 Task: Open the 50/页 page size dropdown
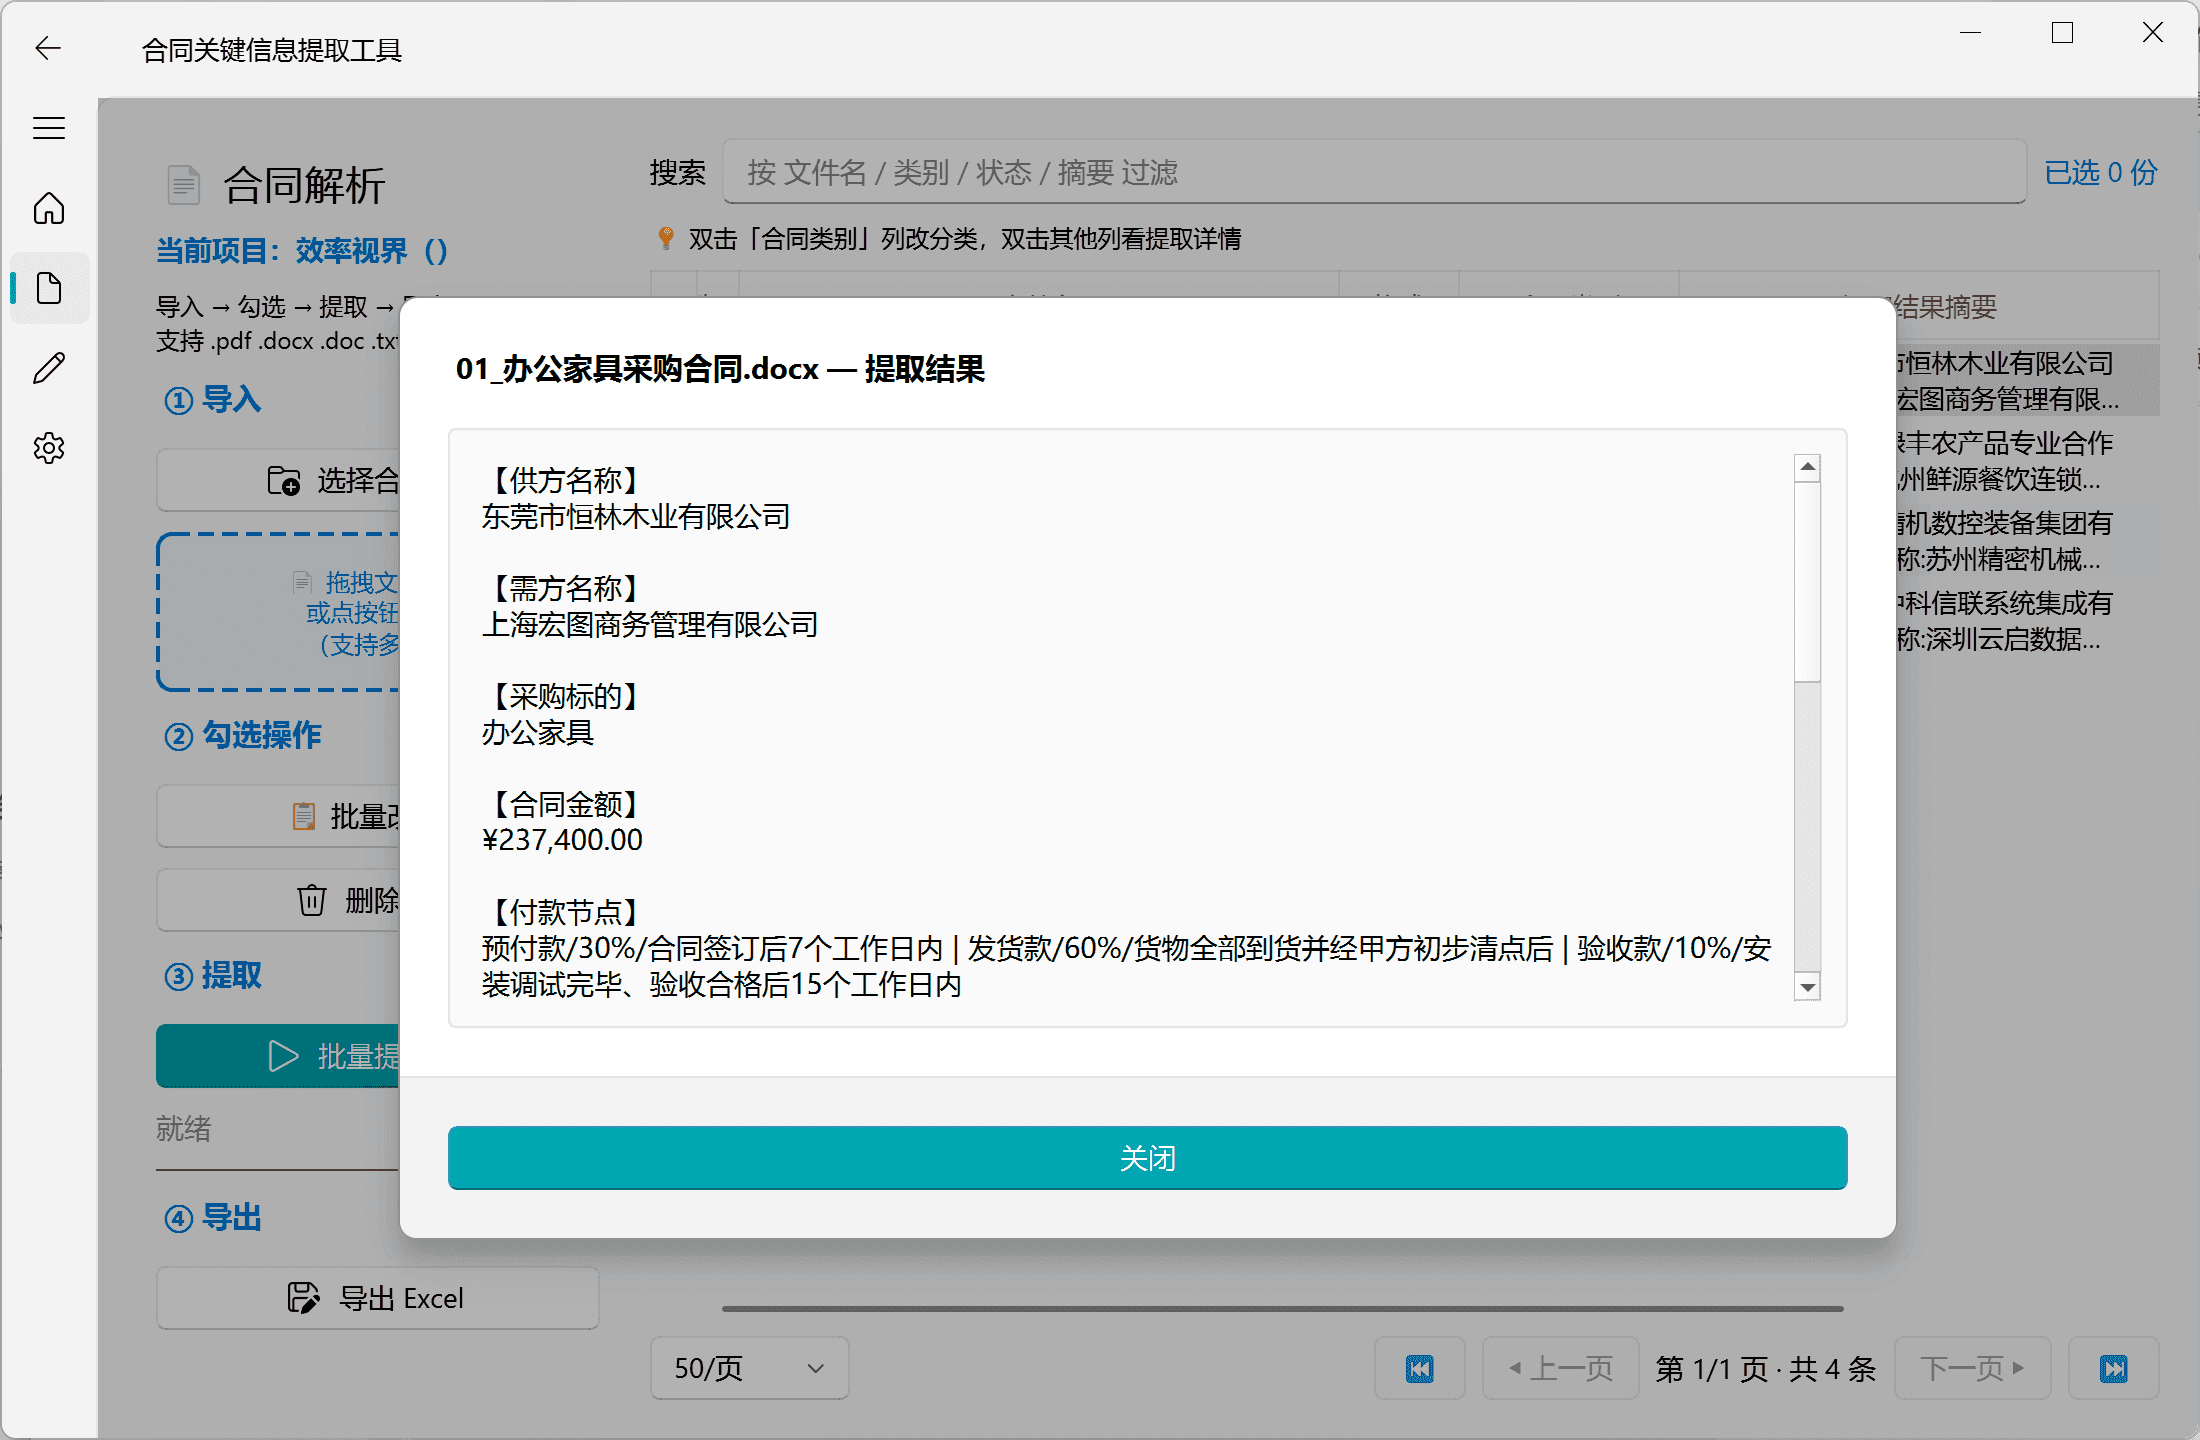point(750,1368)
